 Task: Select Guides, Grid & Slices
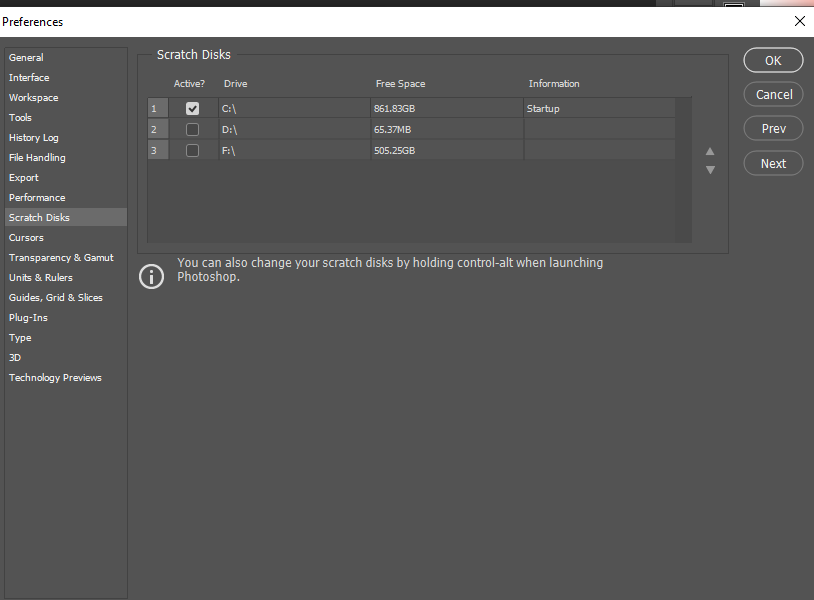pyautogui.click(x=65, y=297)
